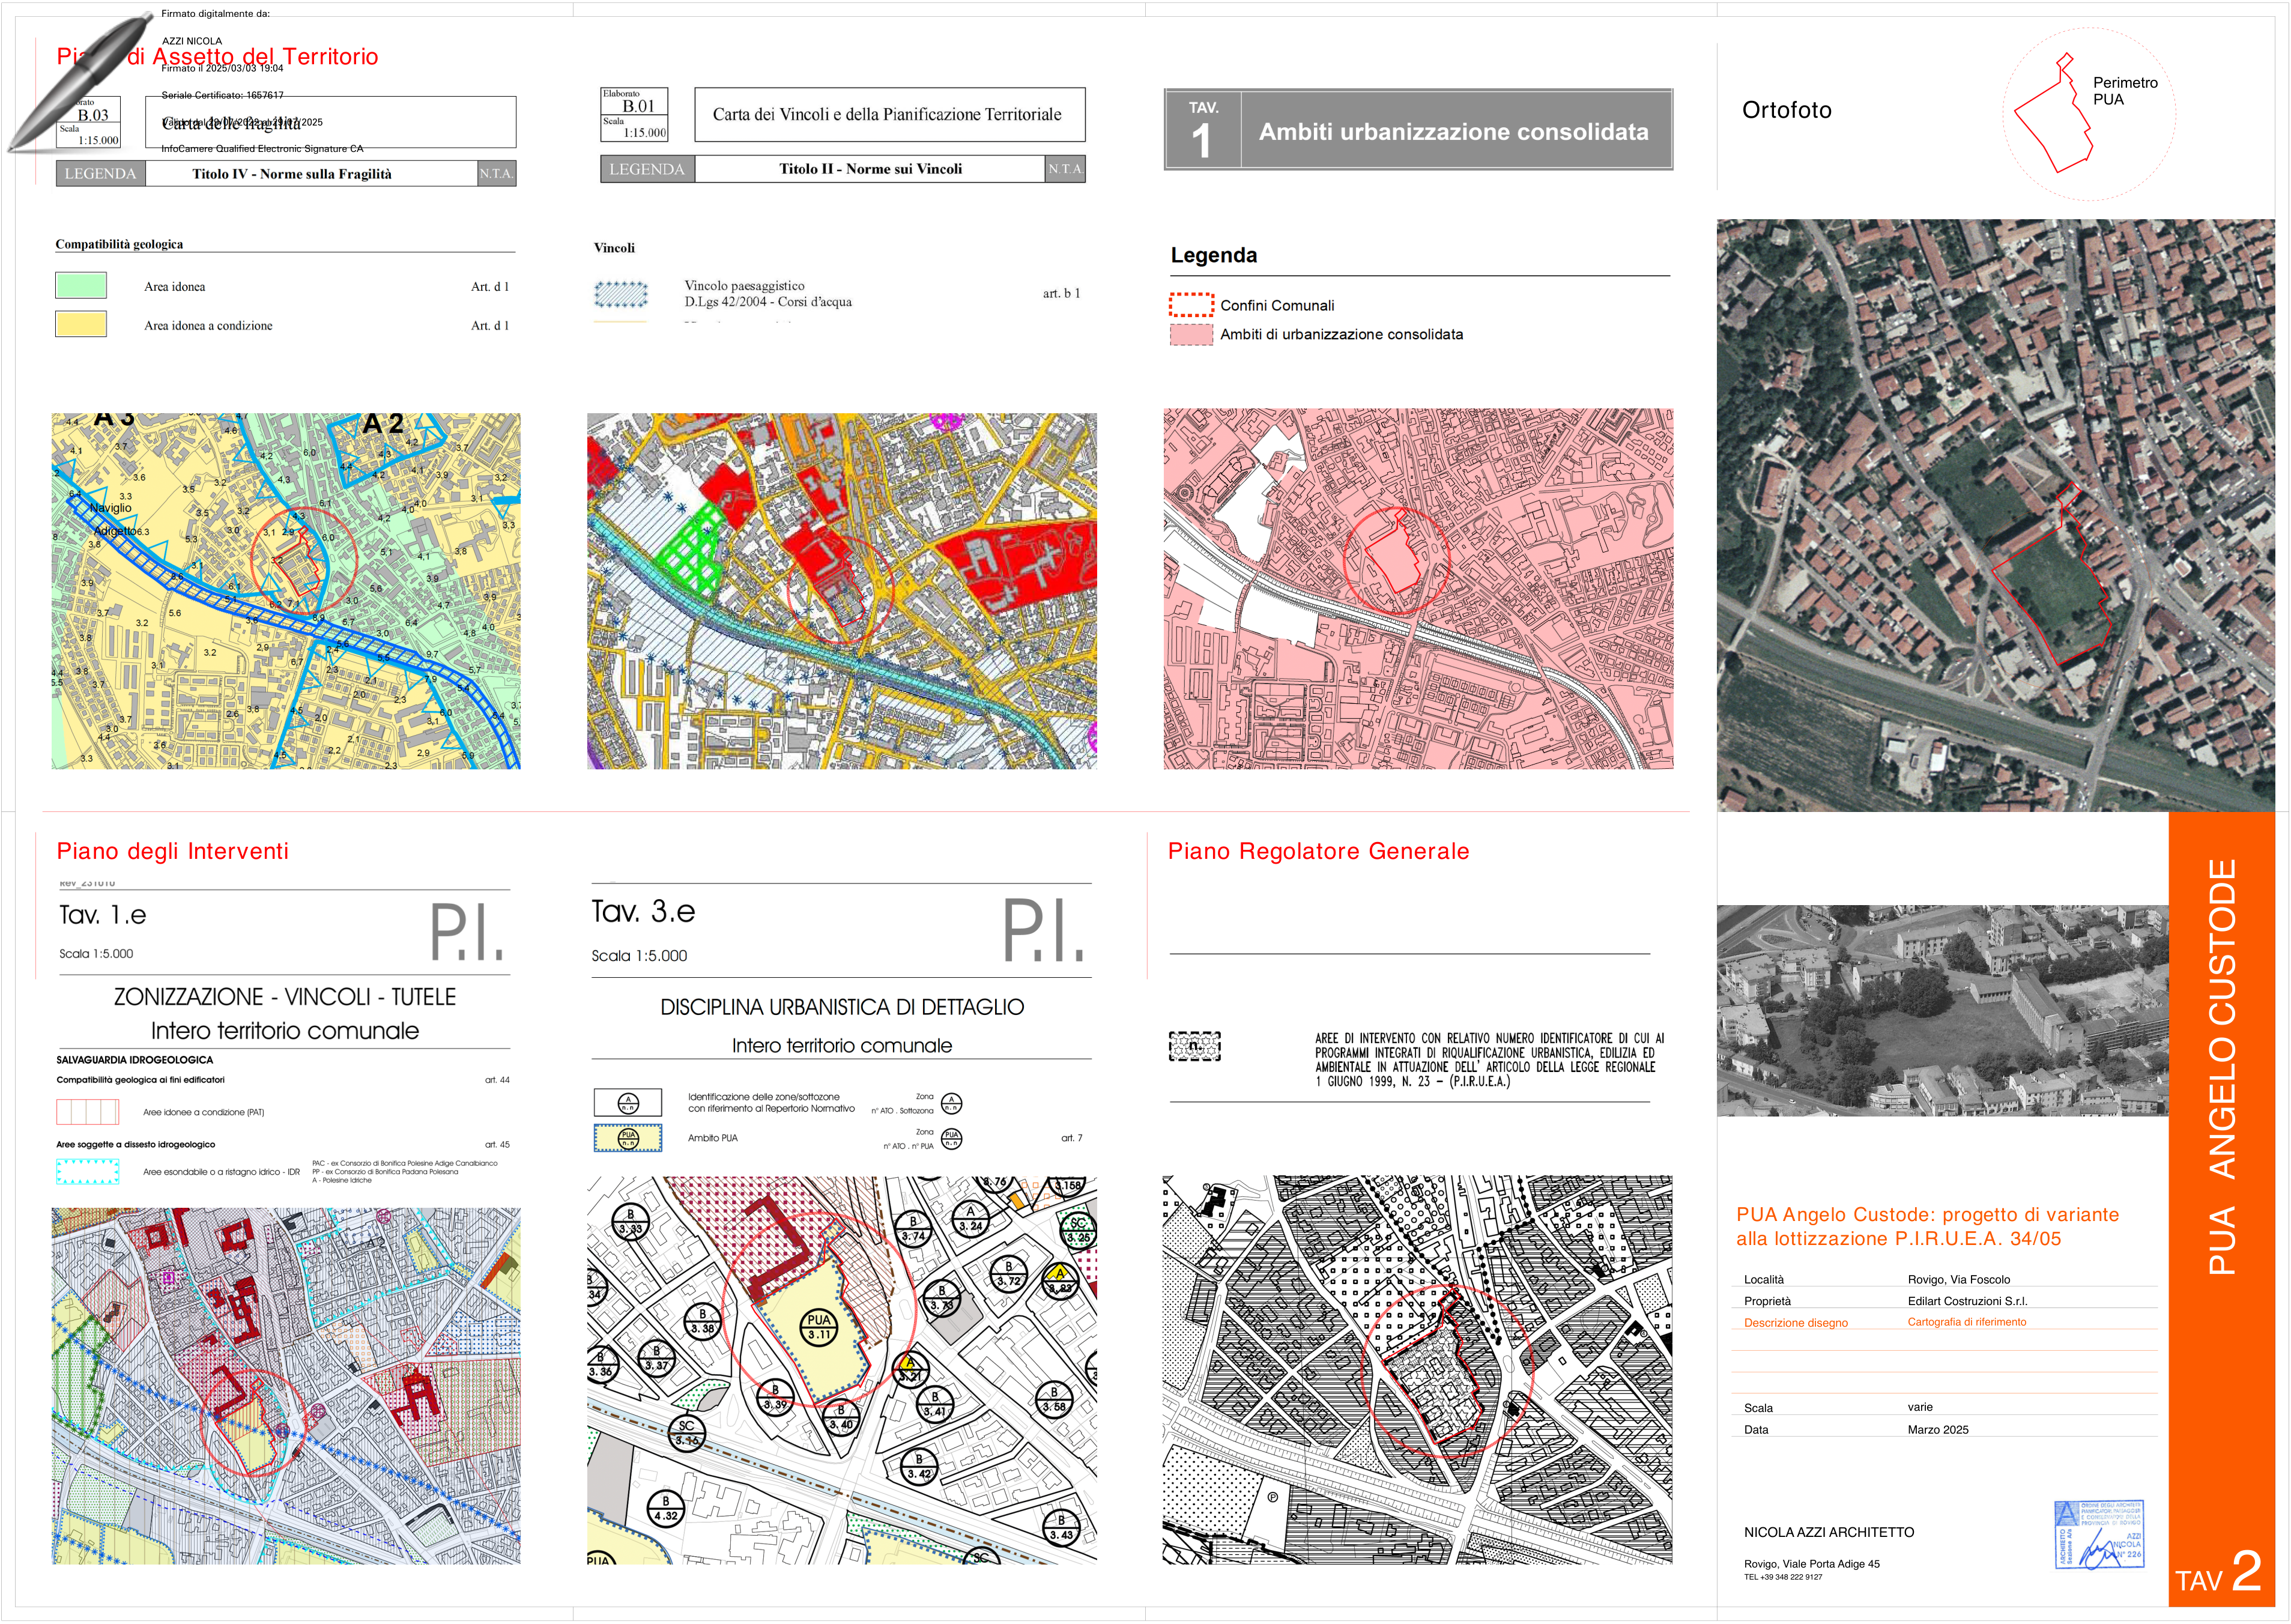Click the Piano Regolatore Generale hatched map
Image resolution: width=2291 pixels, height=1624 pixels.
(1417, 1369)
